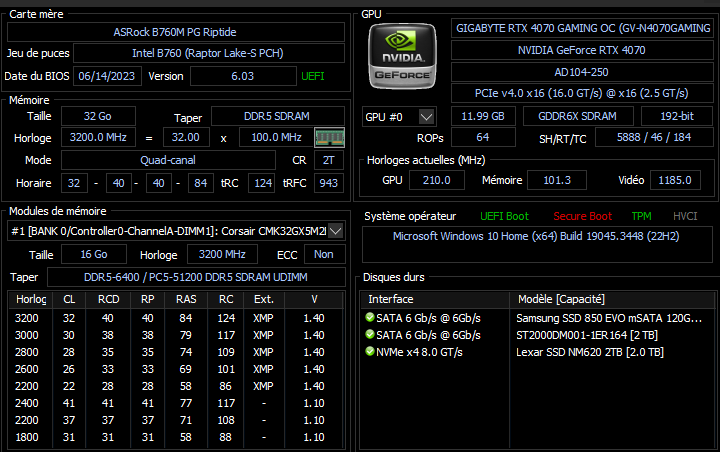This screenshot has width=720, height=452.
Task: Click the 3200.0 MHz memory clock value
Action: [x=98, y=137]
